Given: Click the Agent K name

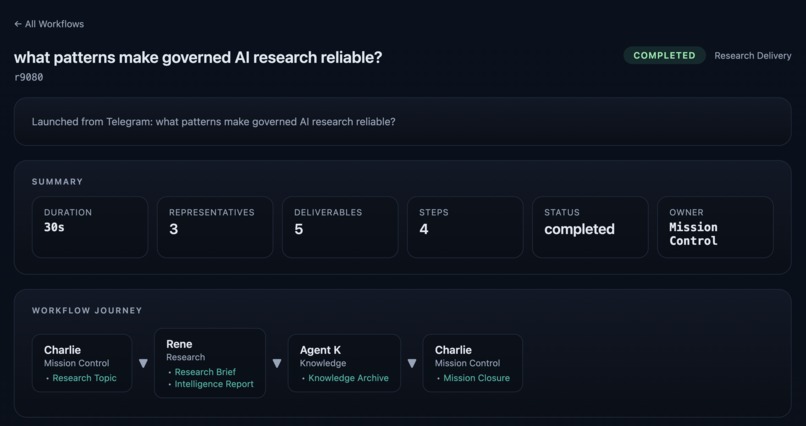Looking at the screenshot, I should point(320,350).
